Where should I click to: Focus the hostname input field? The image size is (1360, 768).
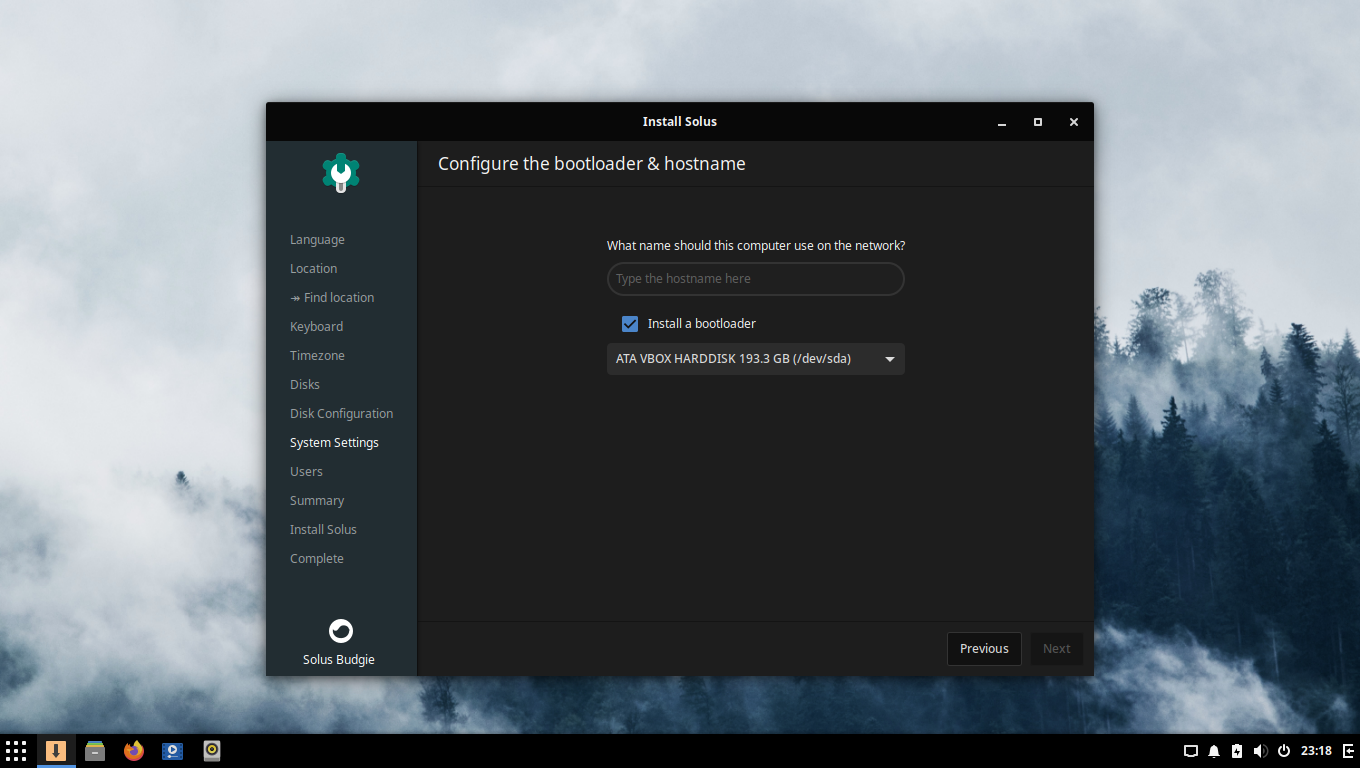pos(756,279)
